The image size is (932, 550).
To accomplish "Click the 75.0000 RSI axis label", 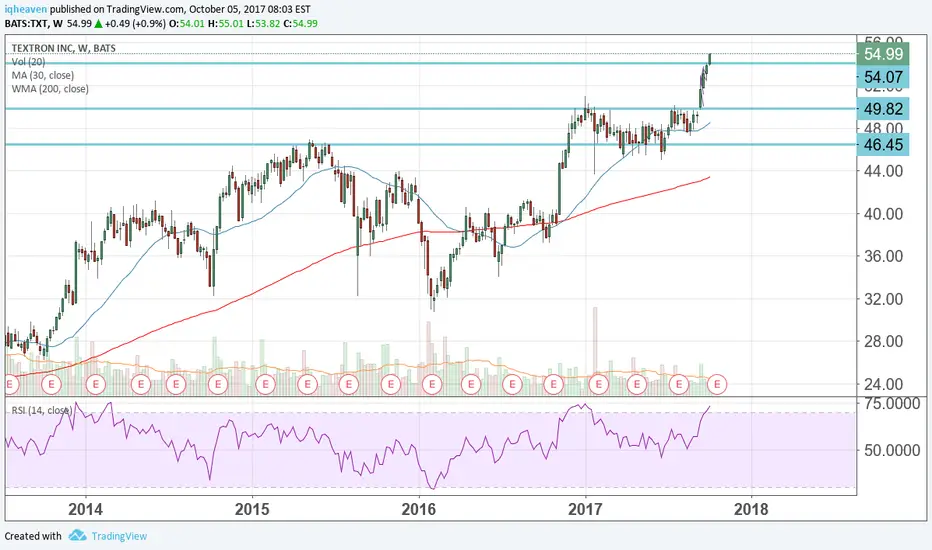I will pyautogui.click(x=892, y=404).
